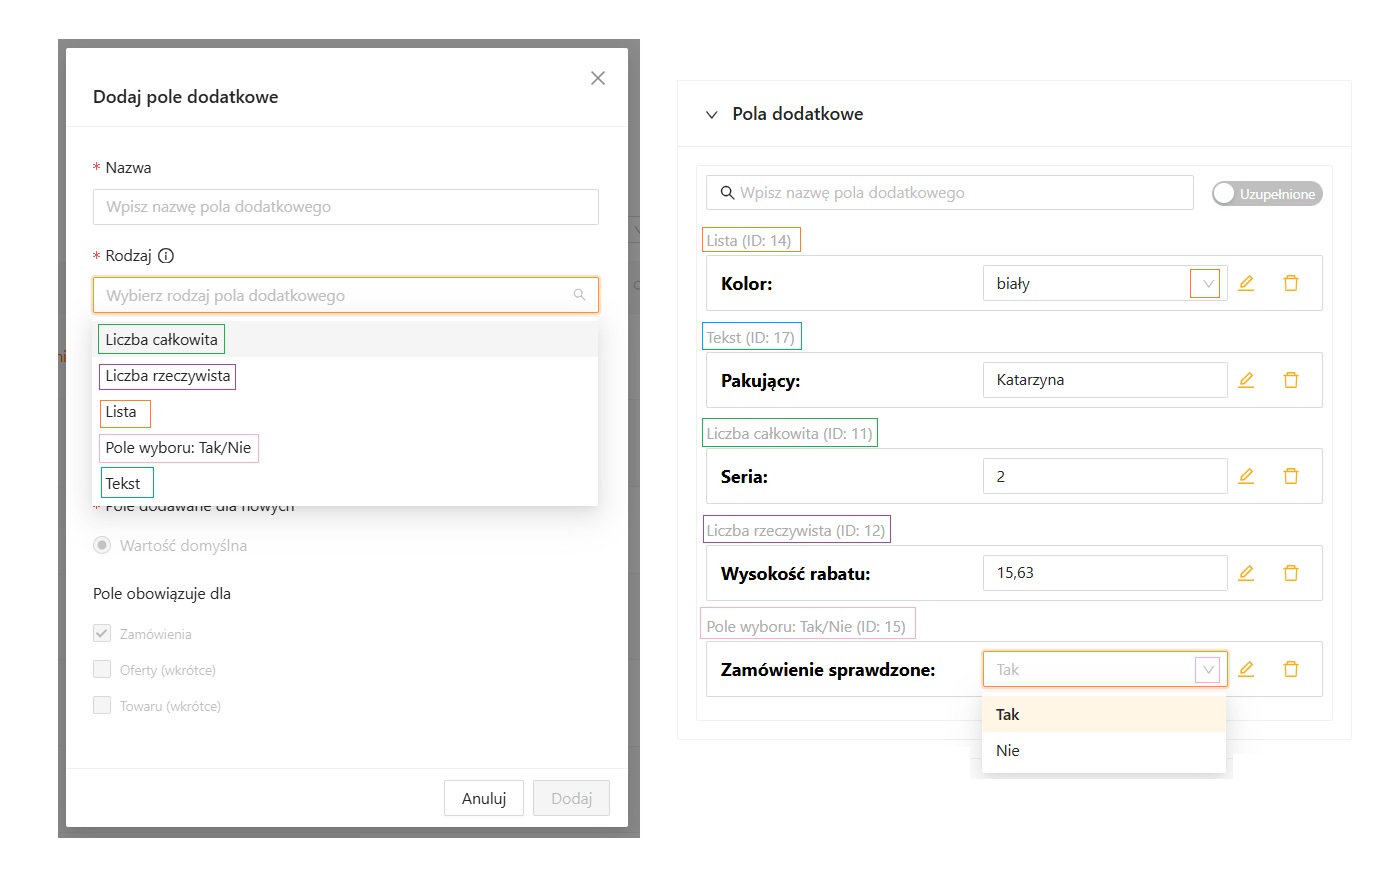Toggle the Uzupełnione switch
Viewport: 1399px width, 880px height.
click(x=1266, y=194)
